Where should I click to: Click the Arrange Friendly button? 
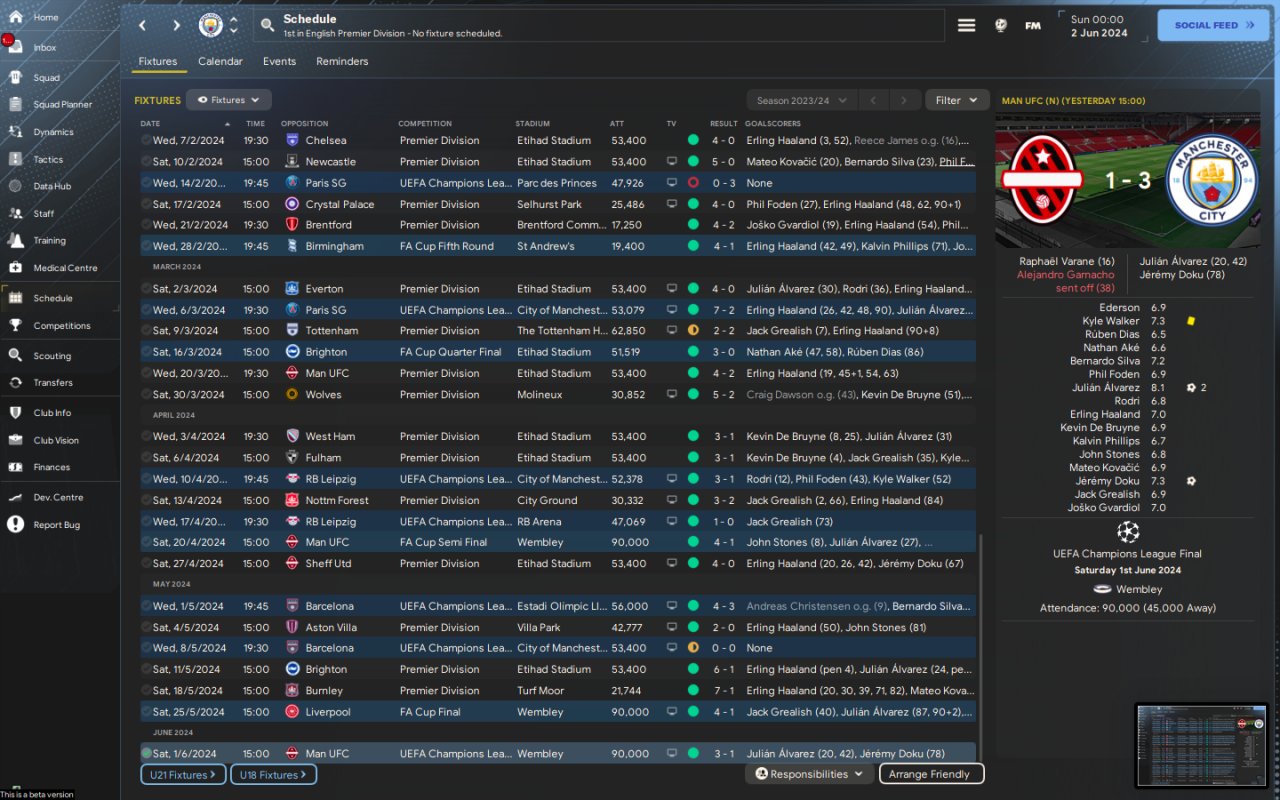coord(931,774)
